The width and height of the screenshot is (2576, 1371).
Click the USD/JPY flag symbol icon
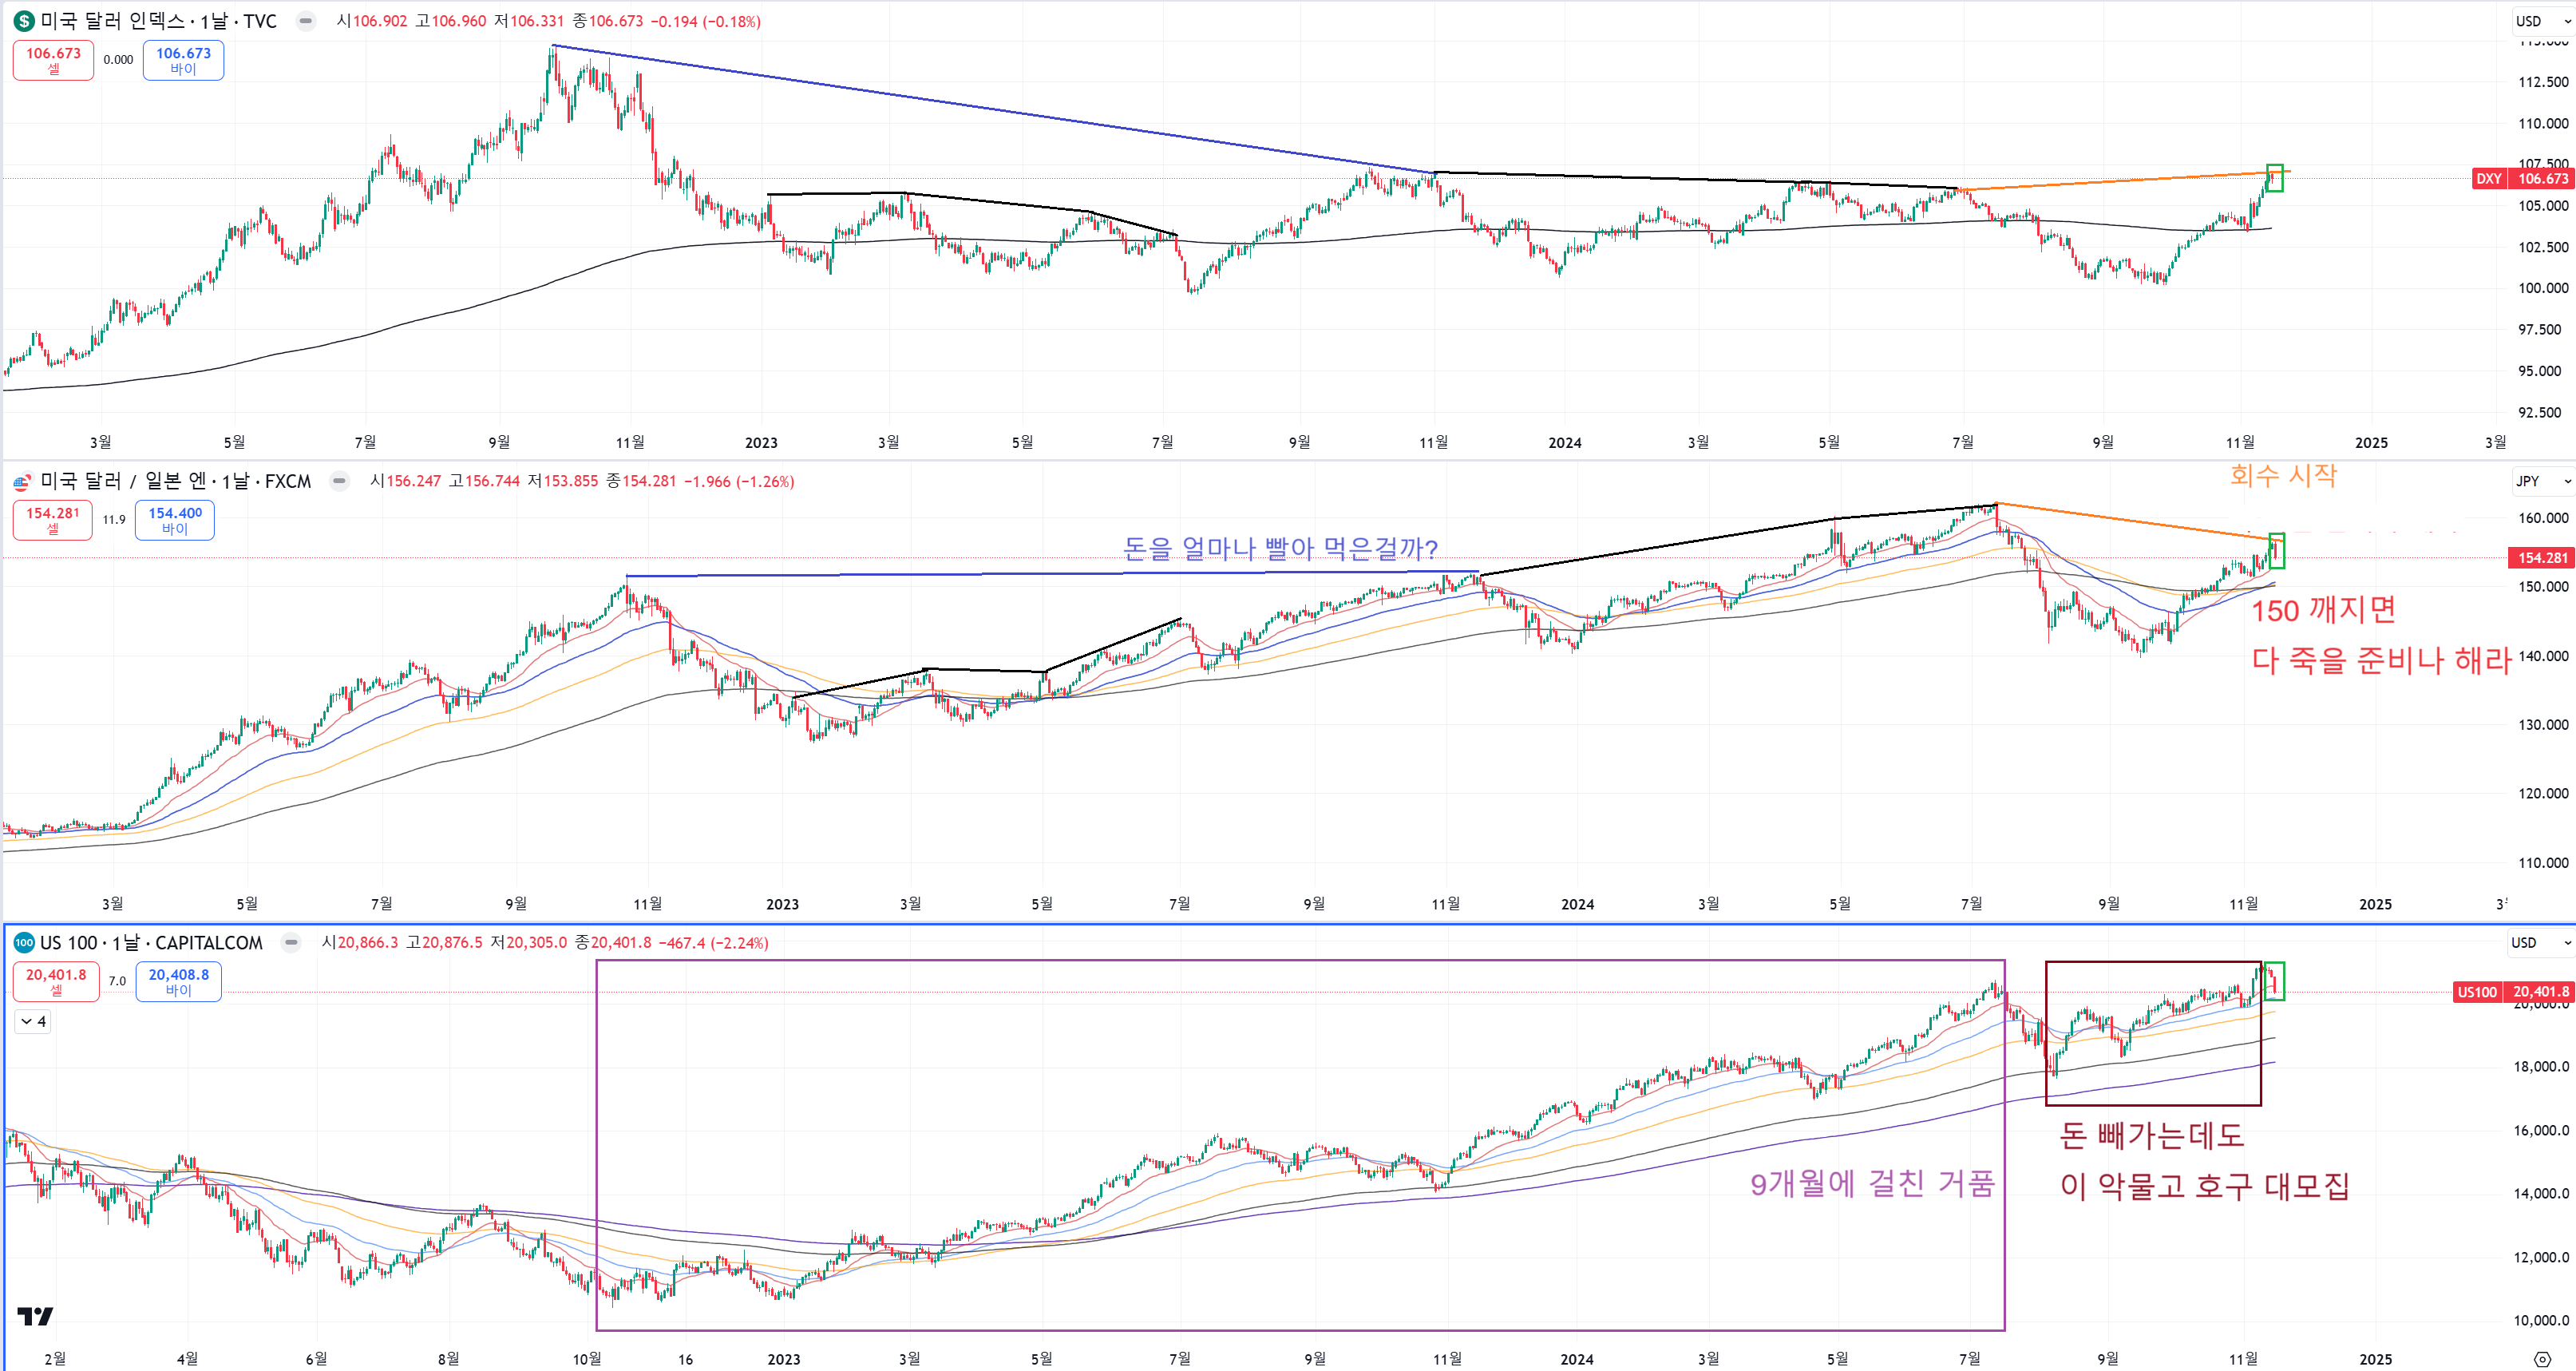tap(22, 482)
